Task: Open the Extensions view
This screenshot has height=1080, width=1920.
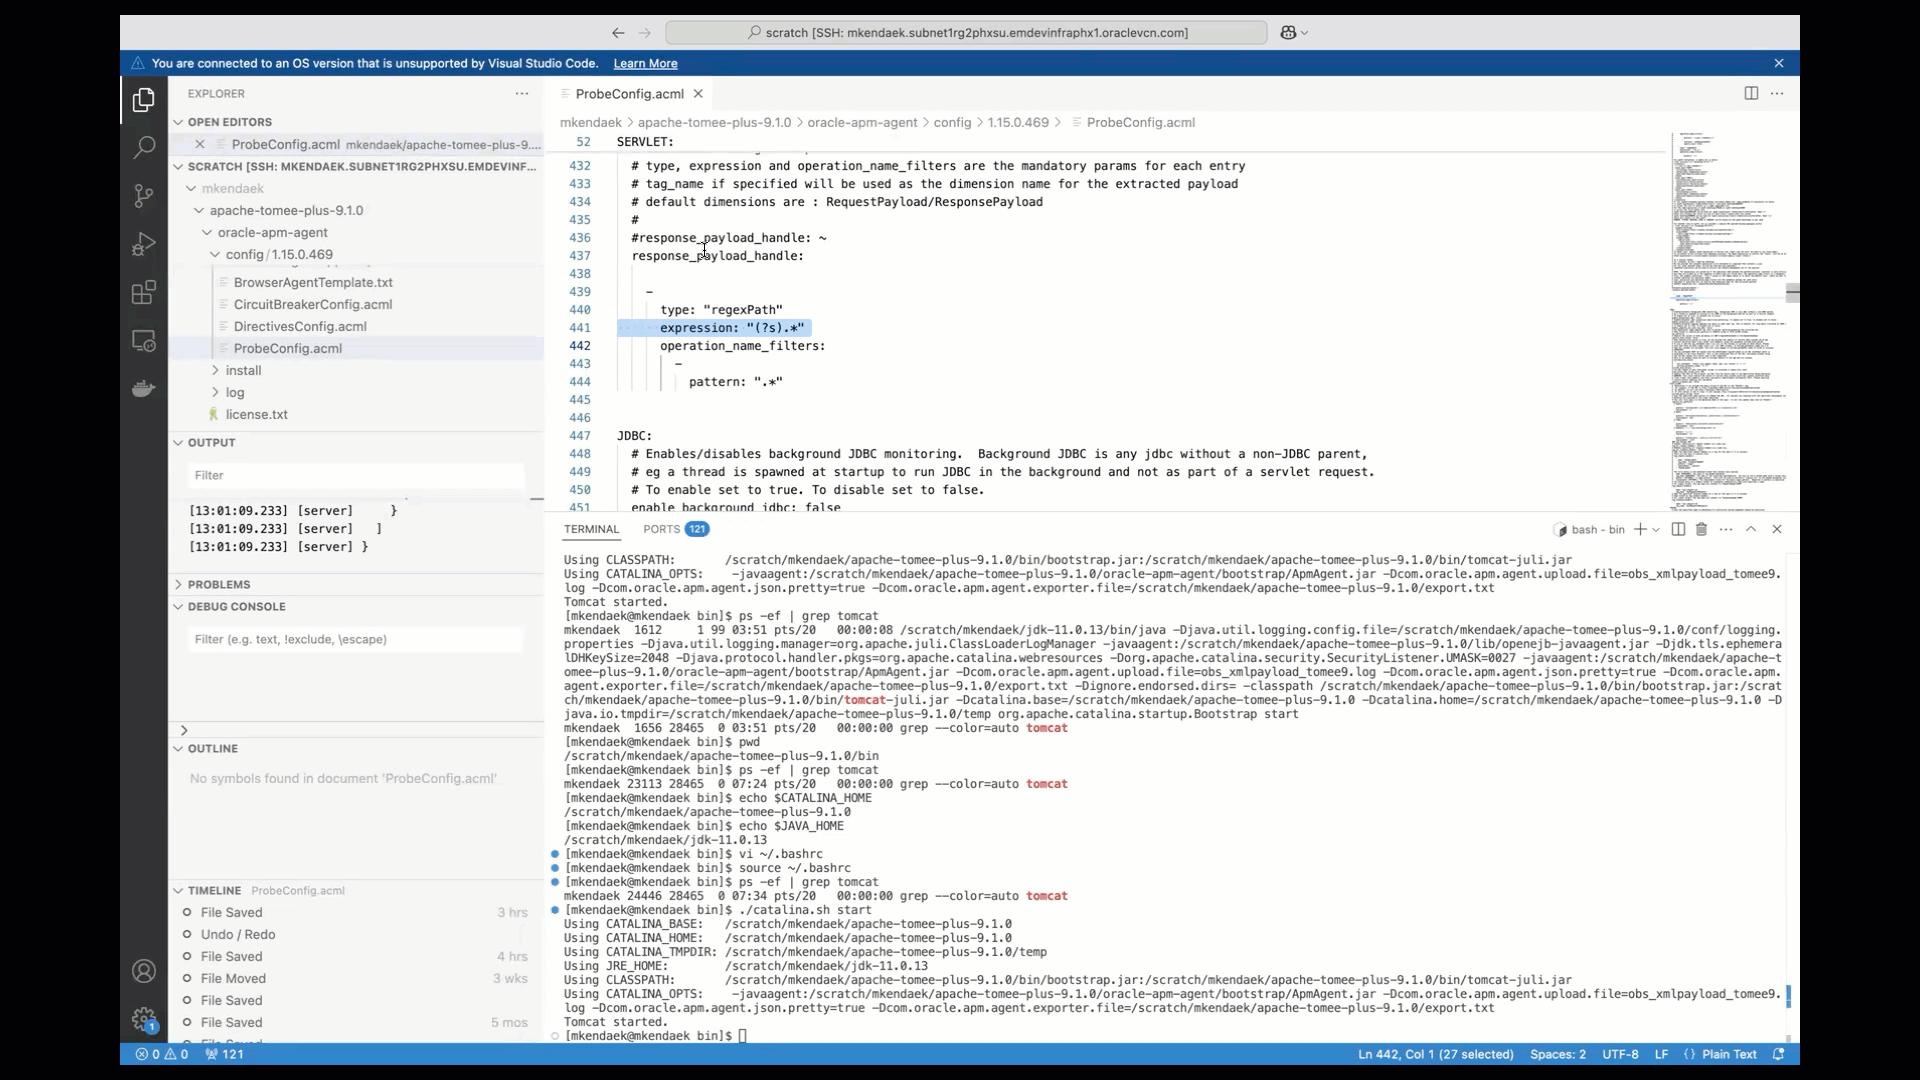Action: click(x=144, y=292)
